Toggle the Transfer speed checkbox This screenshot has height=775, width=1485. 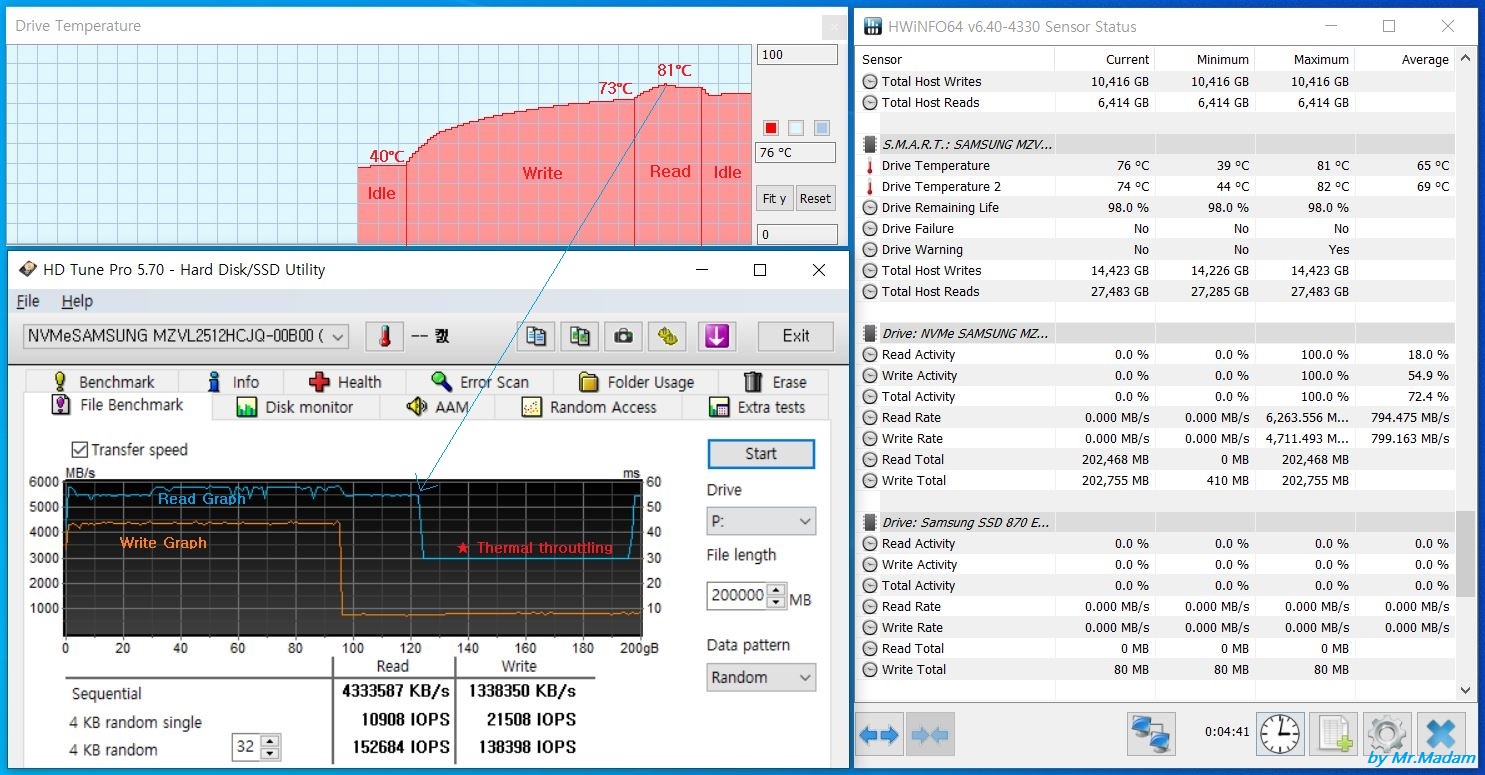(79, 450)
